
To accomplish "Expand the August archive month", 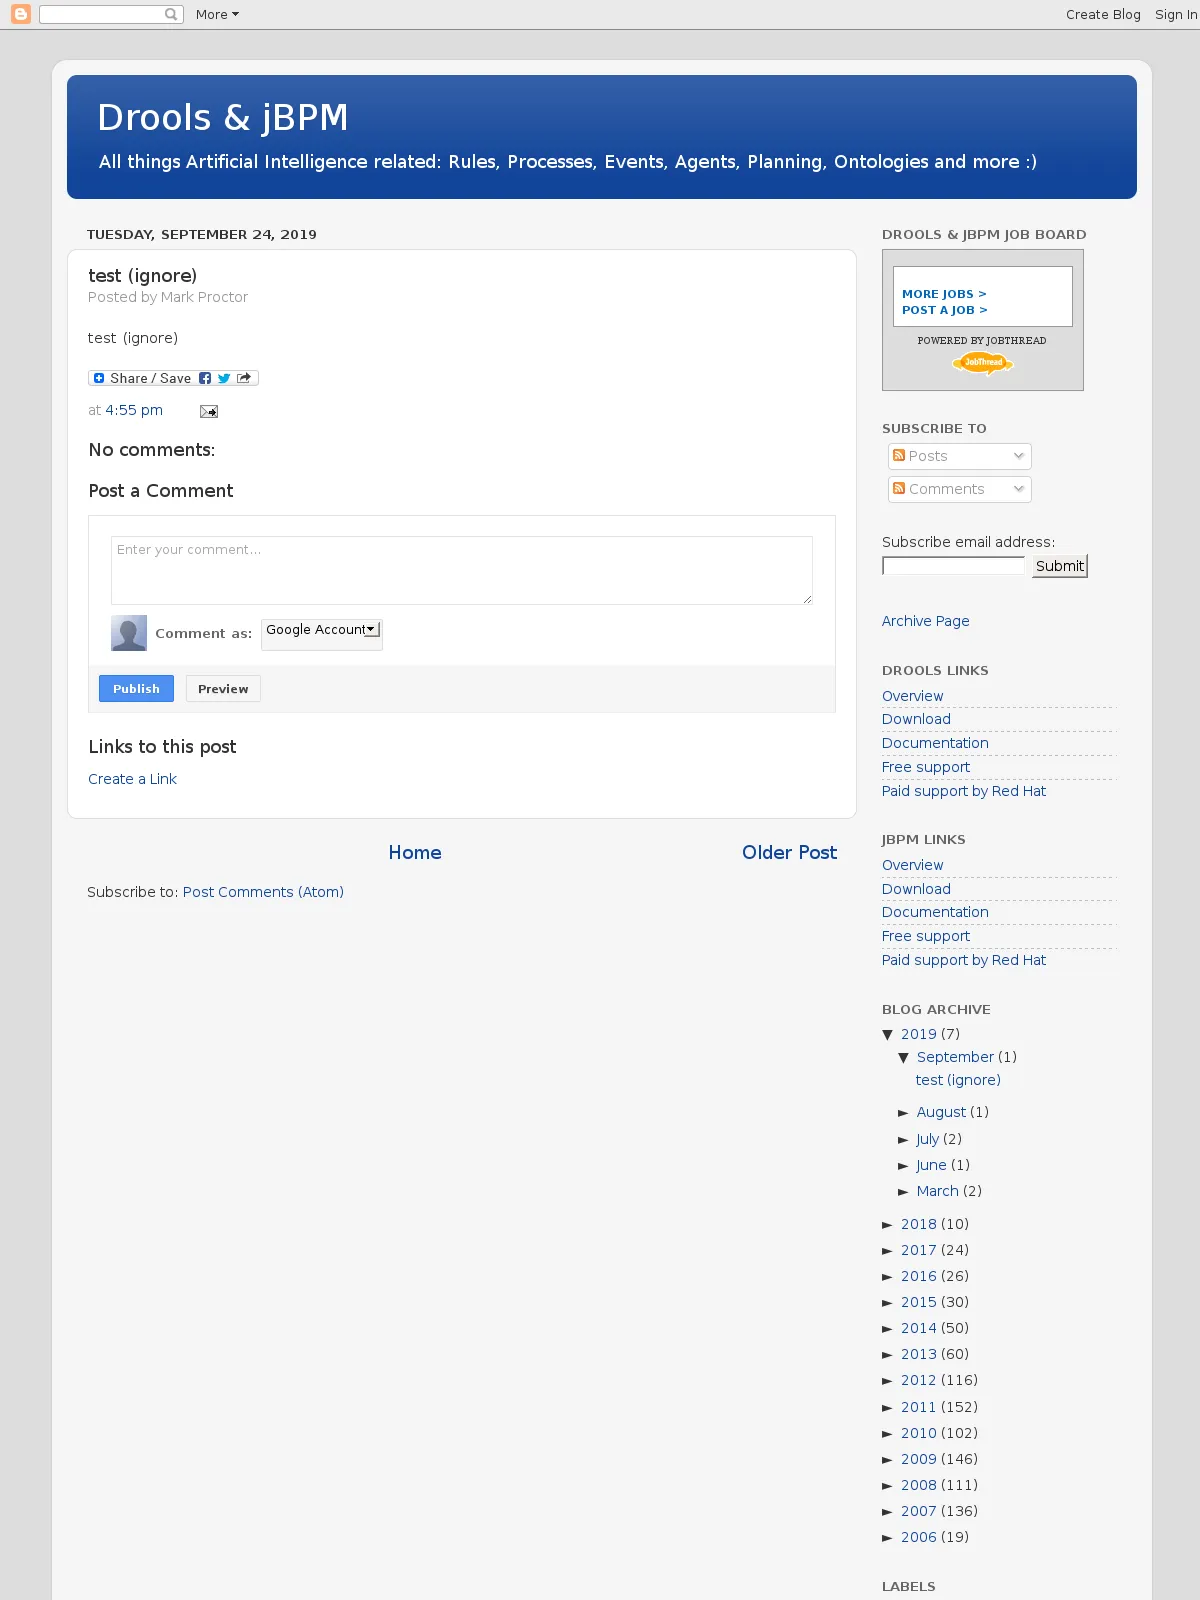I will point(904,1113).
